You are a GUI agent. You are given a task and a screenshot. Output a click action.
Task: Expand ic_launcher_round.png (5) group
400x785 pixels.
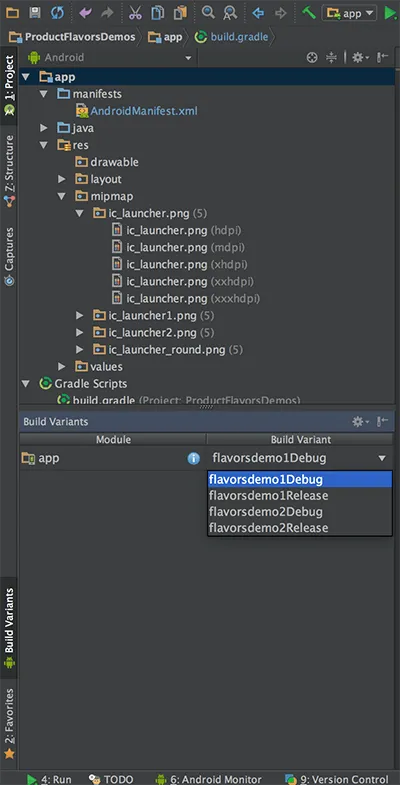click(80, 349)
